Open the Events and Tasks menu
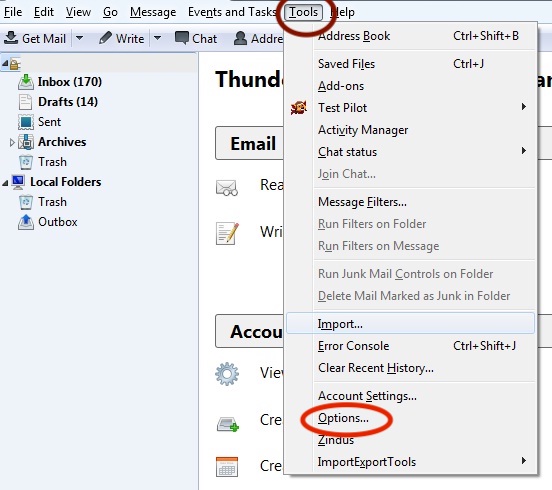552x490 pixels. coord(232,12)
